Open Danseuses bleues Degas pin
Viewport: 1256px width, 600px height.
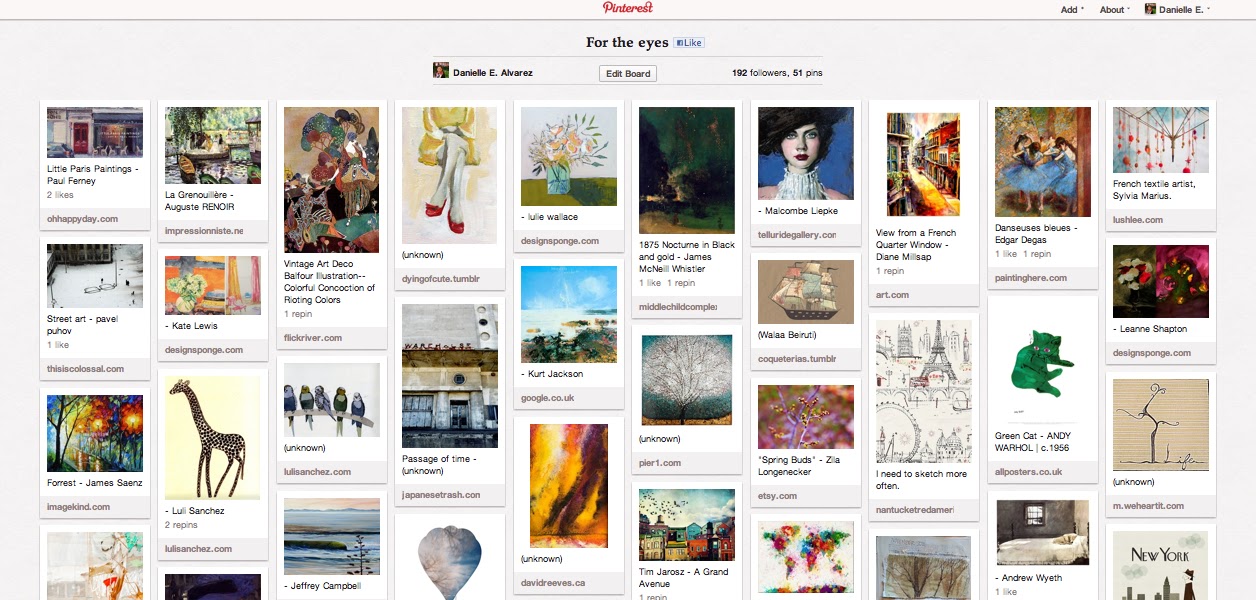coord(1042,162)
